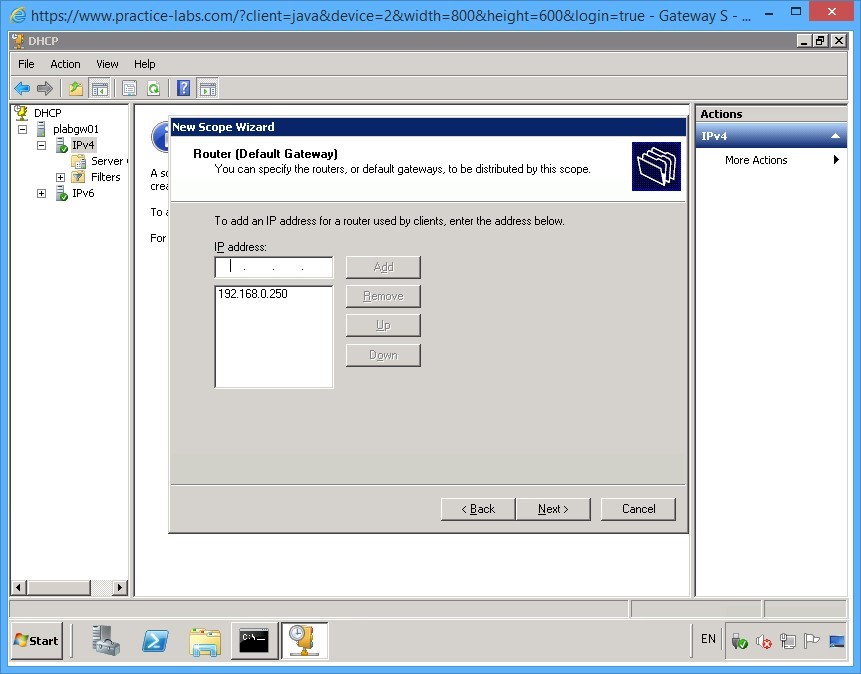Cancel the New Scope Wizard

pyautogui.click(x=638, y=508)
